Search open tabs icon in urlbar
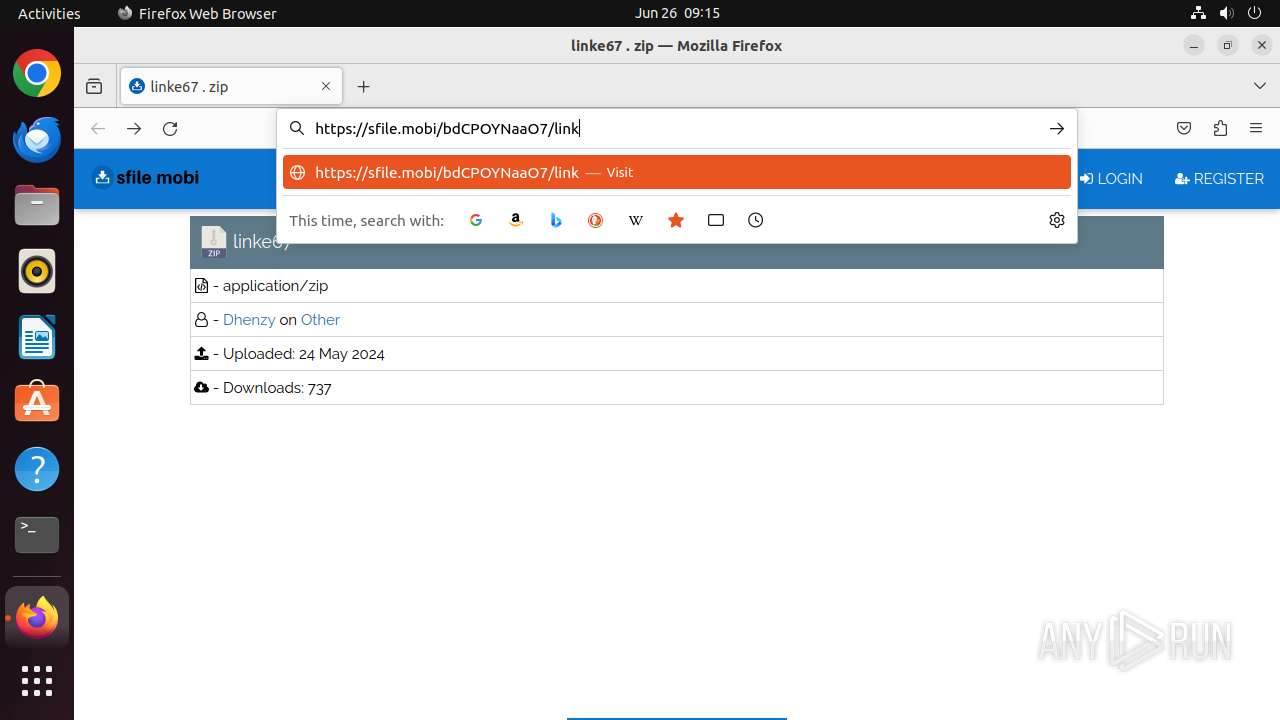Image resolution: width=1280 pixels, height=720 pixels. click(716, 220)
